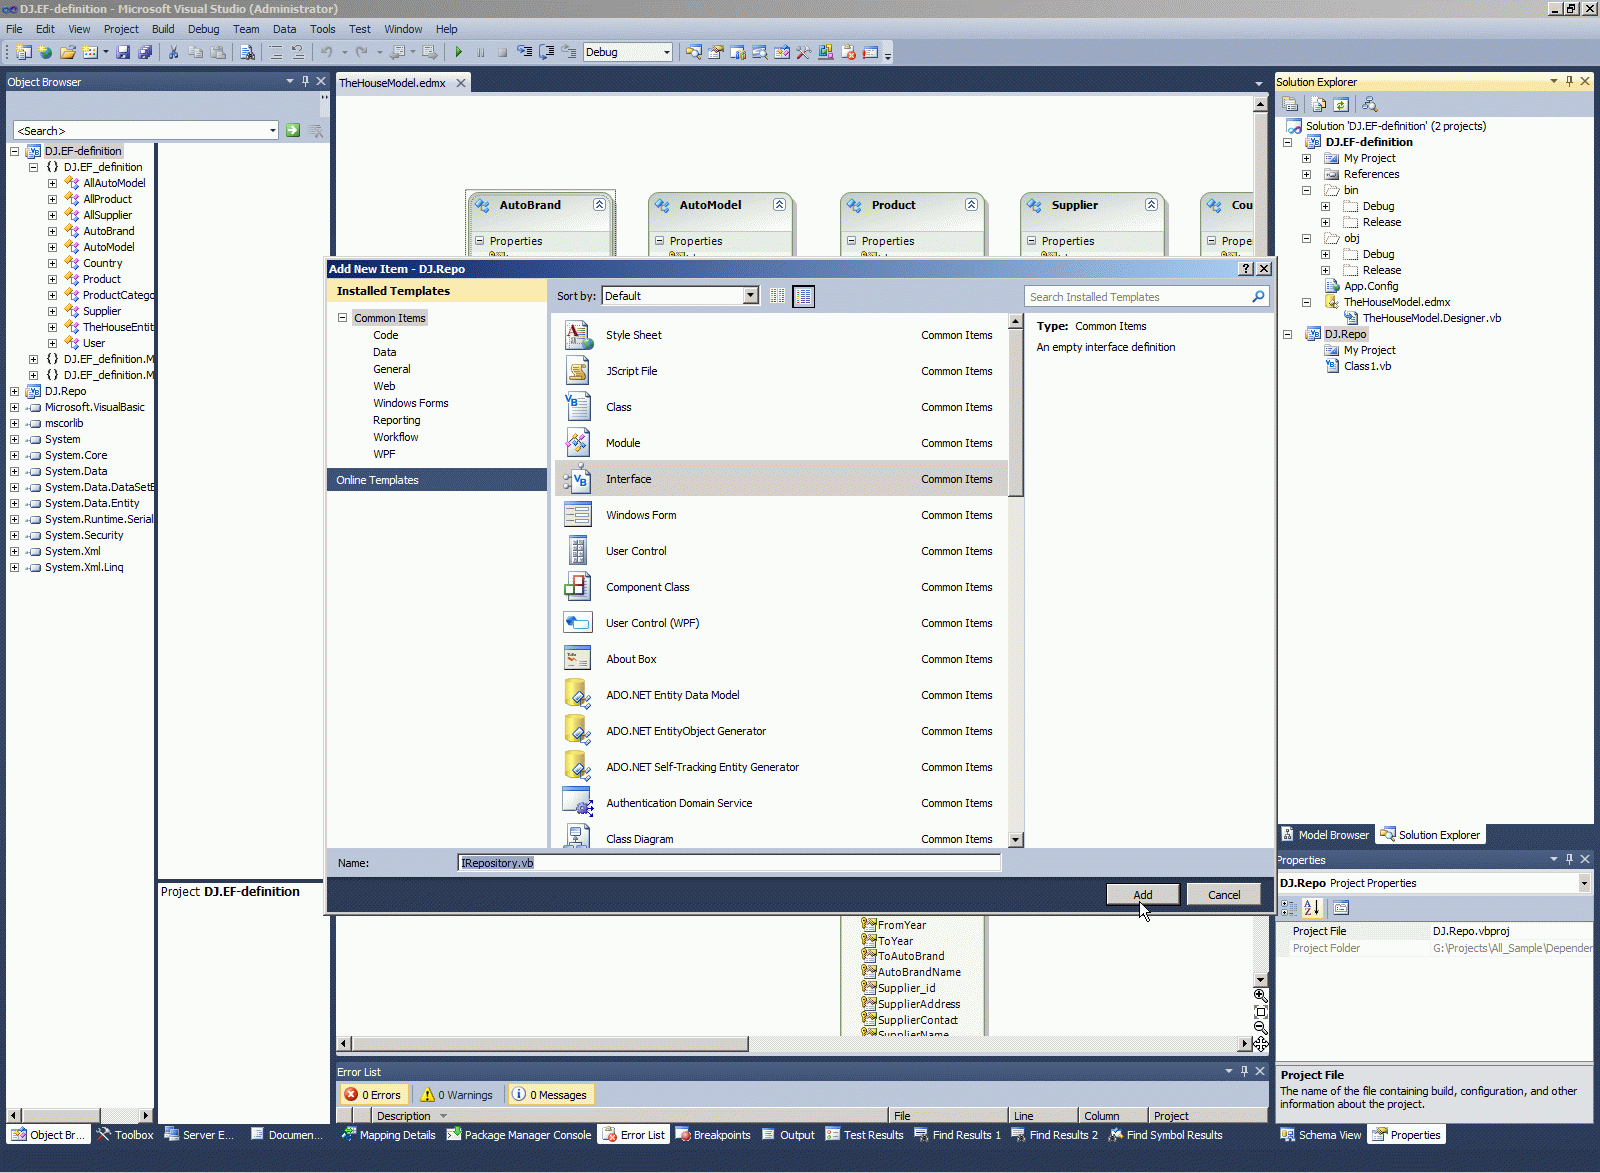Click the Categorized icon in Properties panel
1600x1173 pixels.
click(1290, 908)
